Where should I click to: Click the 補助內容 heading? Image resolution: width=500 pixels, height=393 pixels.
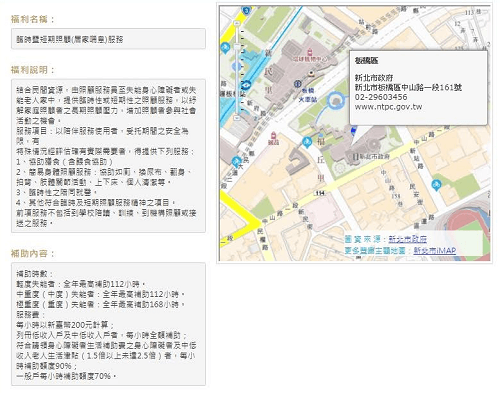tap(32, 253)
